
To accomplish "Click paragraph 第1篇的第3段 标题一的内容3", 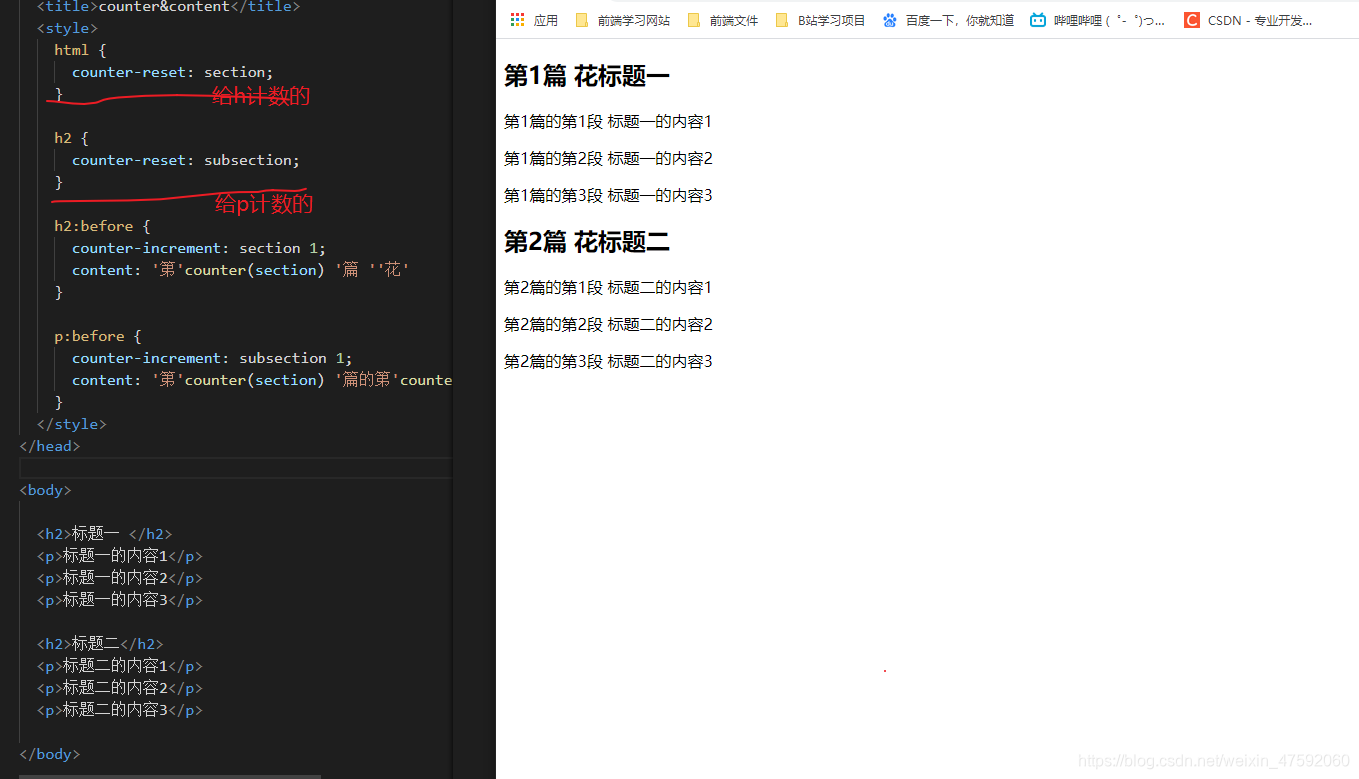I will pos(608,196).
